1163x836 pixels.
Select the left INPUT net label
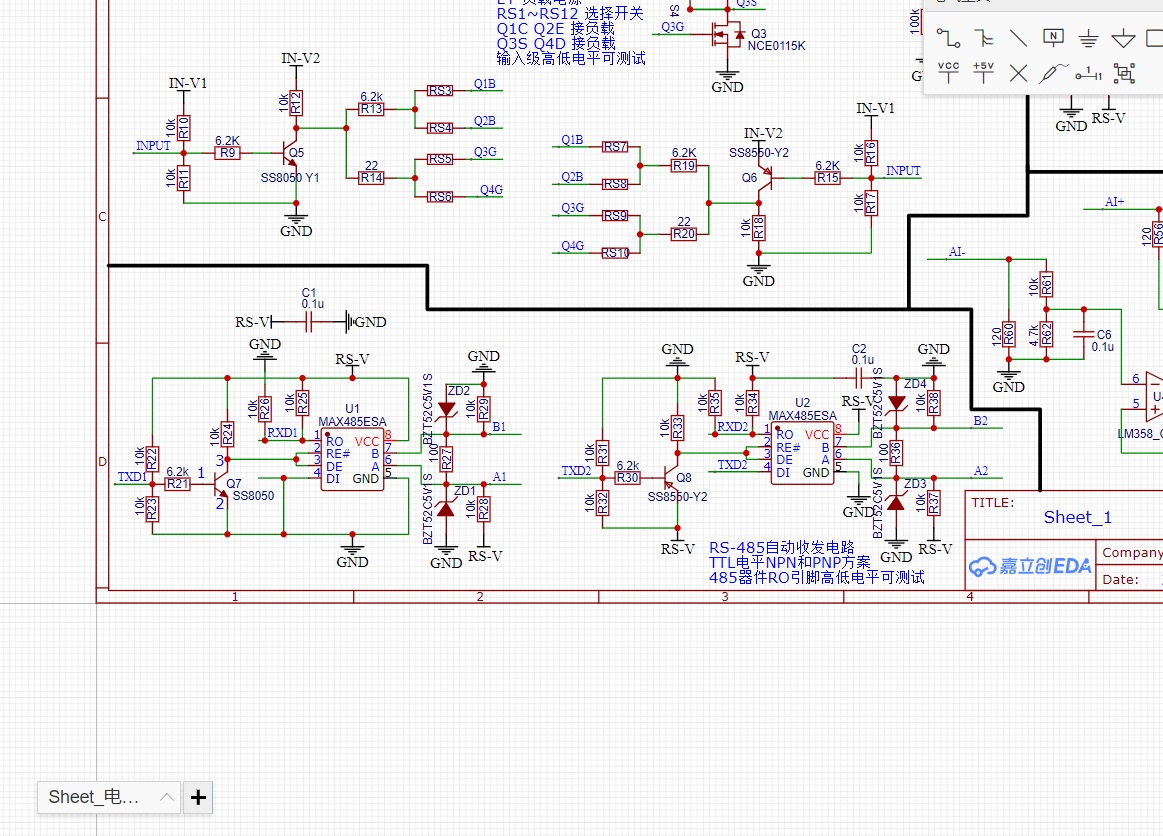153,146
